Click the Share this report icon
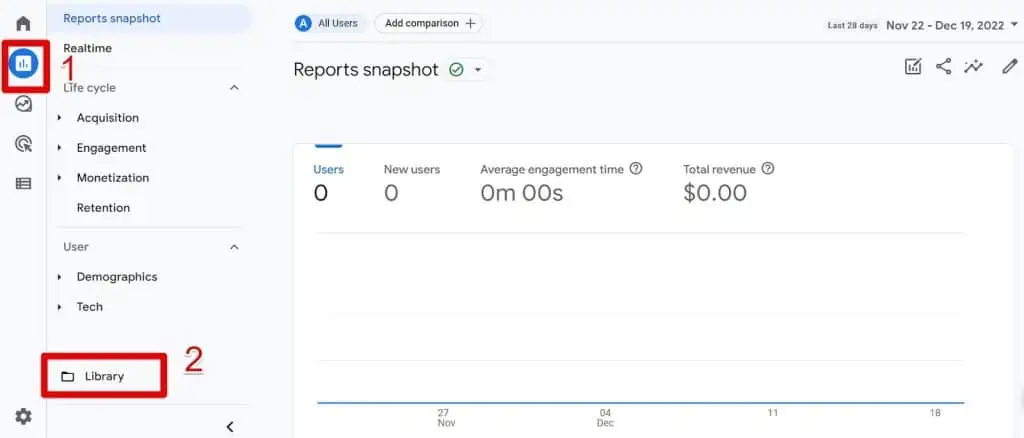1024x438 pixels. click(943, 67)
